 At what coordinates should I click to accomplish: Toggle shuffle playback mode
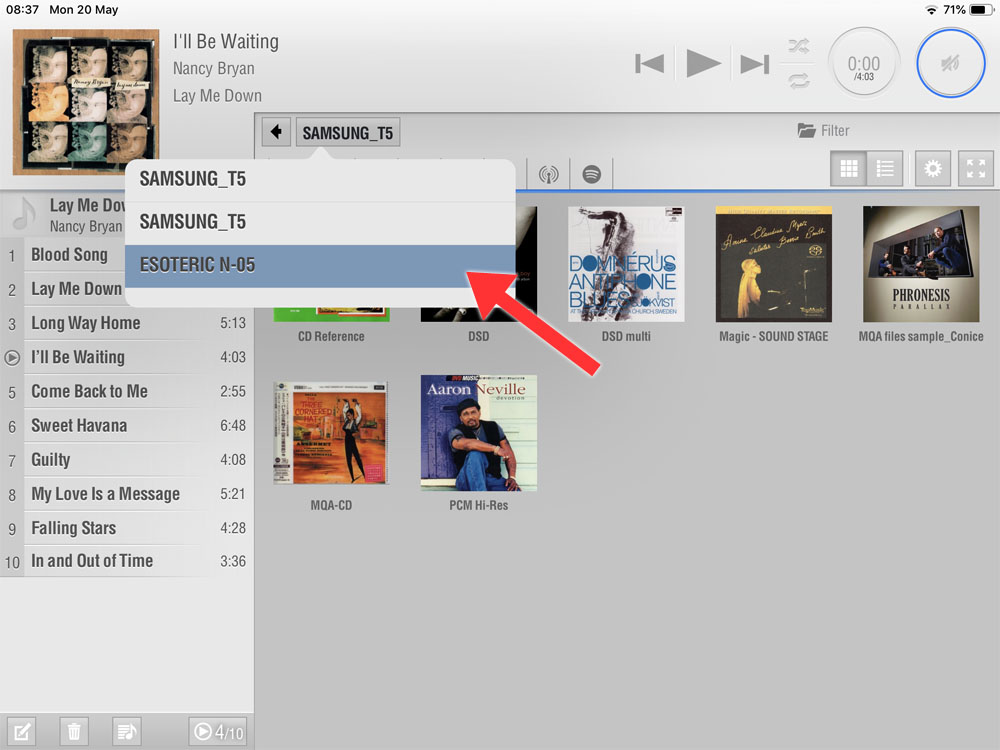point(797,45)
